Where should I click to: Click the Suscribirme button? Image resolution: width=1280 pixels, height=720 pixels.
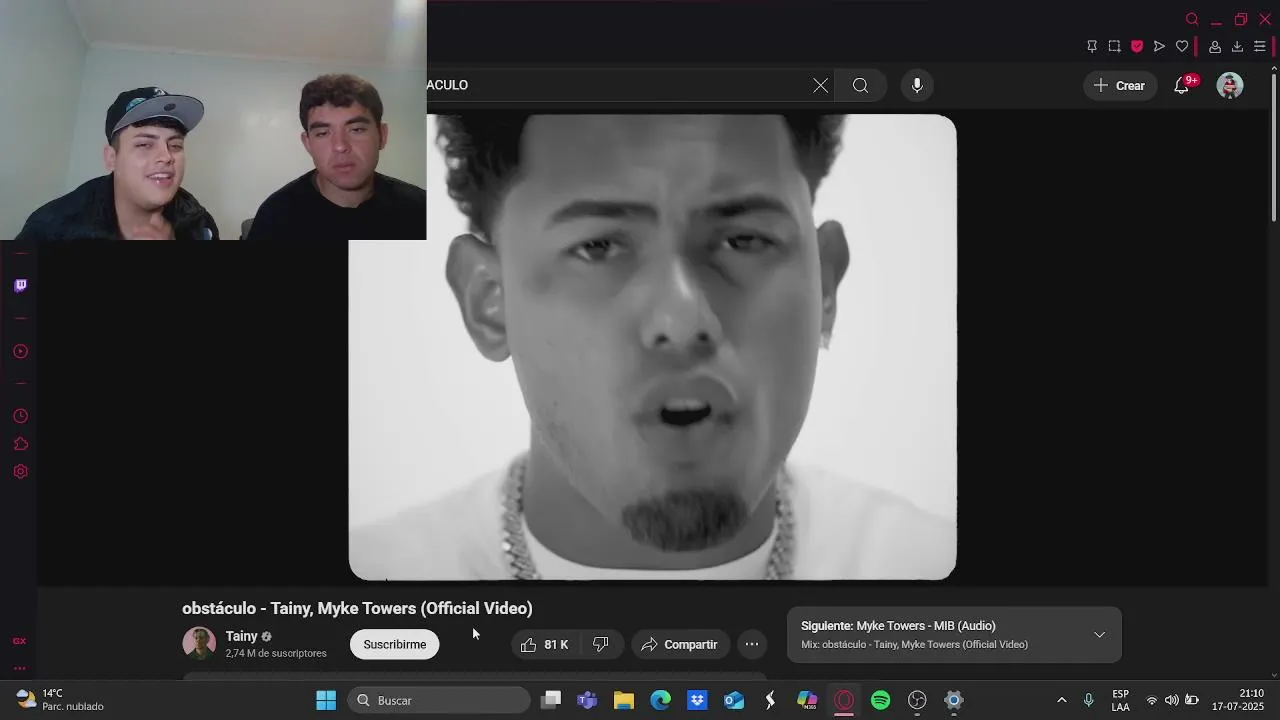click(x=394, y=645)
